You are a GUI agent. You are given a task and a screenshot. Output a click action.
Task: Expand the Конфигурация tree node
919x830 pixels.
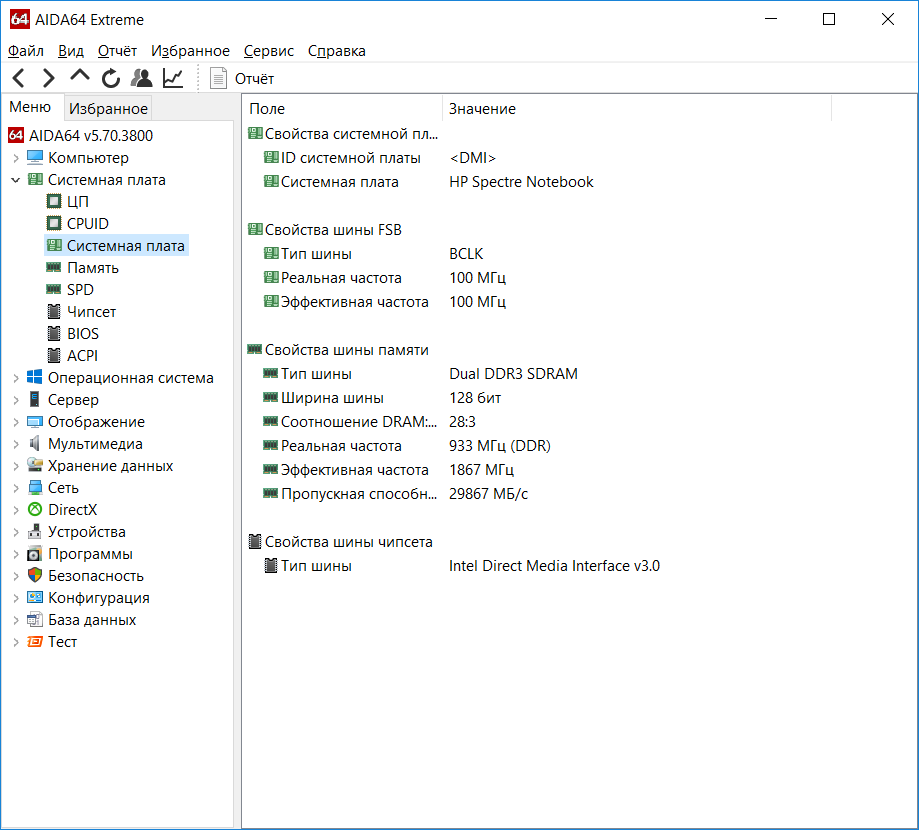pos(16,598)
